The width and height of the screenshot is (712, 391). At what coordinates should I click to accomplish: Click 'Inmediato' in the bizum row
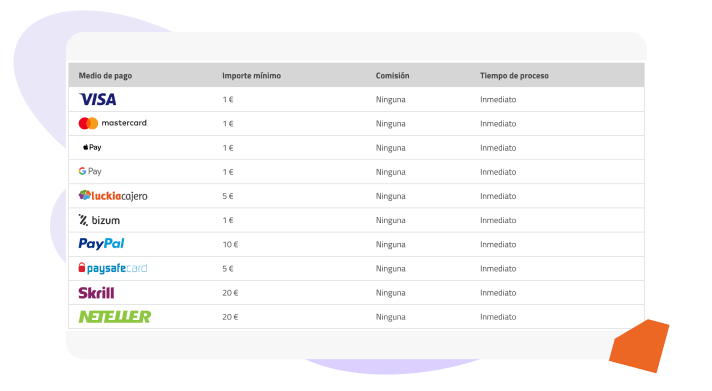pyautogui.click(x=498, y=220)
